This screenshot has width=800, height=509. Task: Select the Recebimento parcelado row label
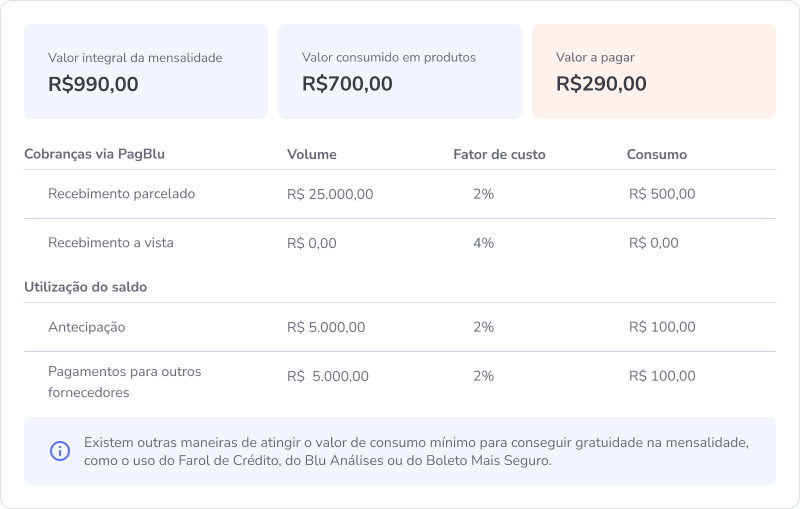tap(121, 194)
